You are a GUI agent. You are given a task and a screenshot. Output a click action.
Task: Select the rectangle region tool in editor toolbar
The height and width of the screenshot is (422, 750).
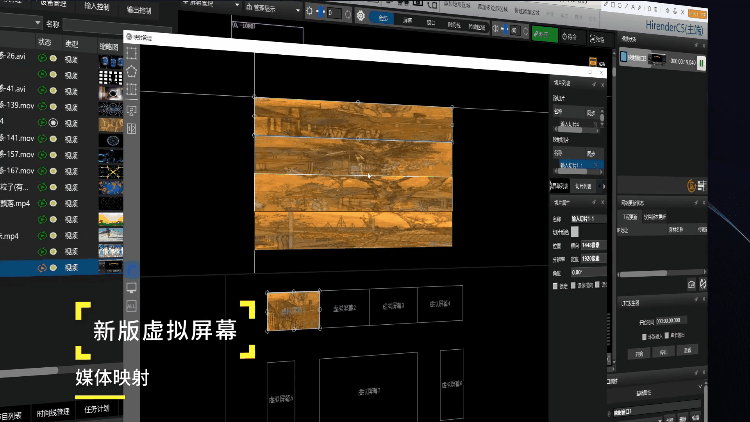click(x=132, y=53)
